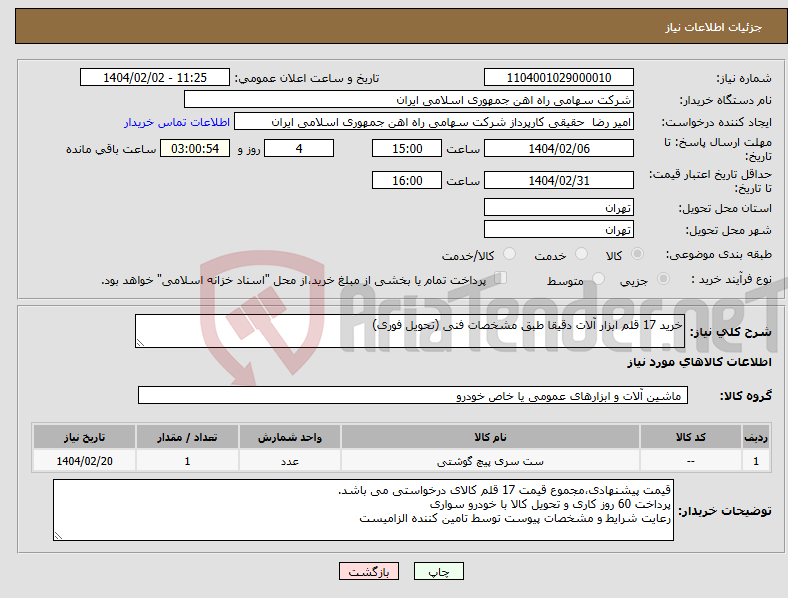The width and height of the screenshot is (788, 598).
Task: Click resize handle of buyer notes textarea
Action: point(58,536)
